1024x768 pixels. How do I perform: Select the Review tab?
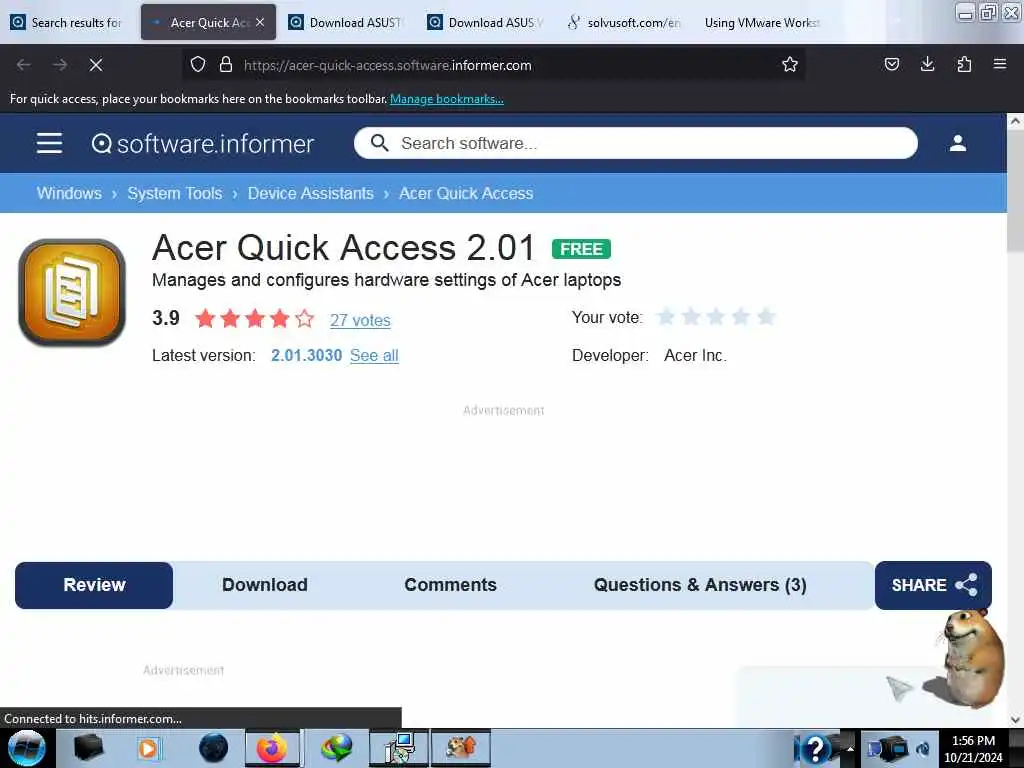[x=94, y=585]
